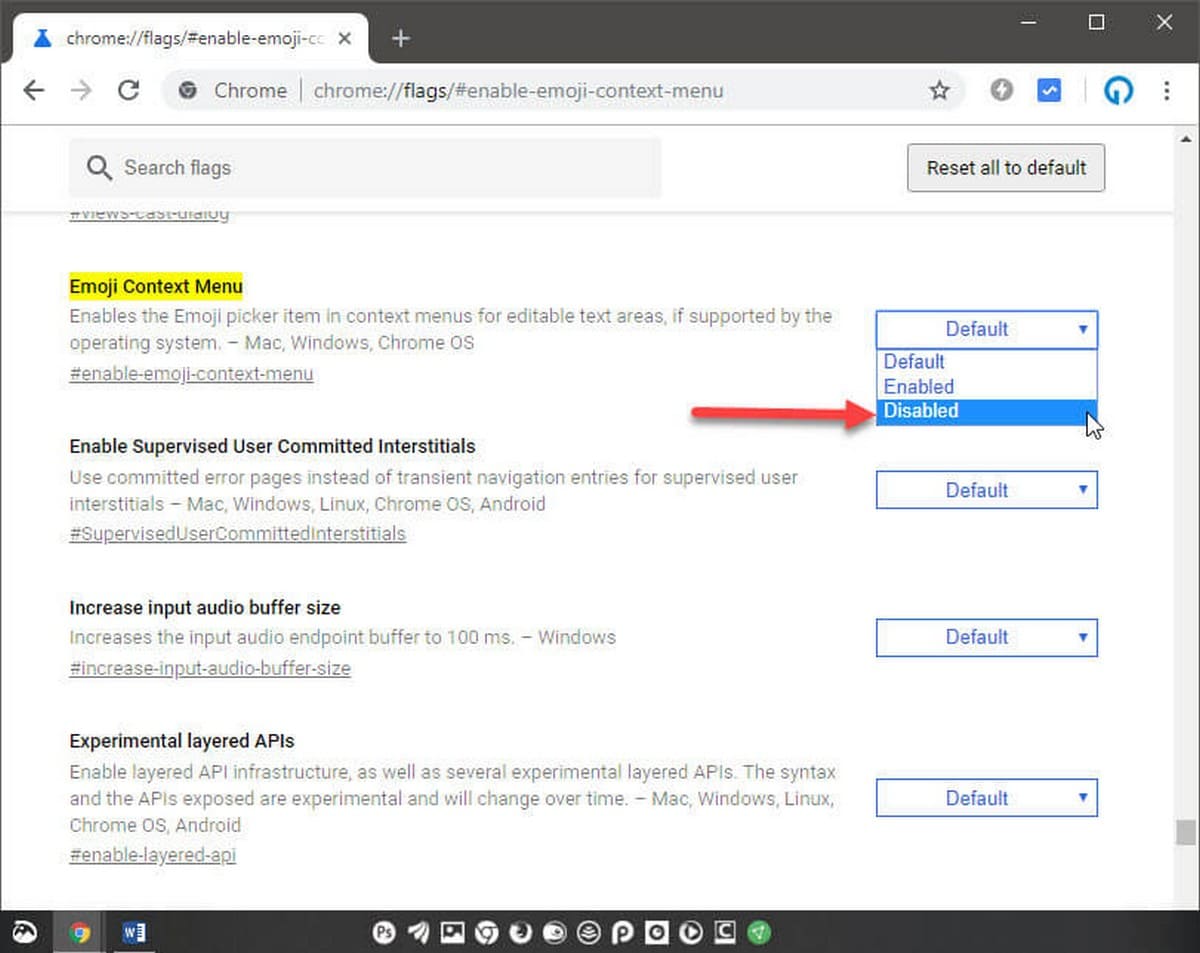
Task: Collapse the Emoji Context Menu dropdown
Action: pos(987,329)
